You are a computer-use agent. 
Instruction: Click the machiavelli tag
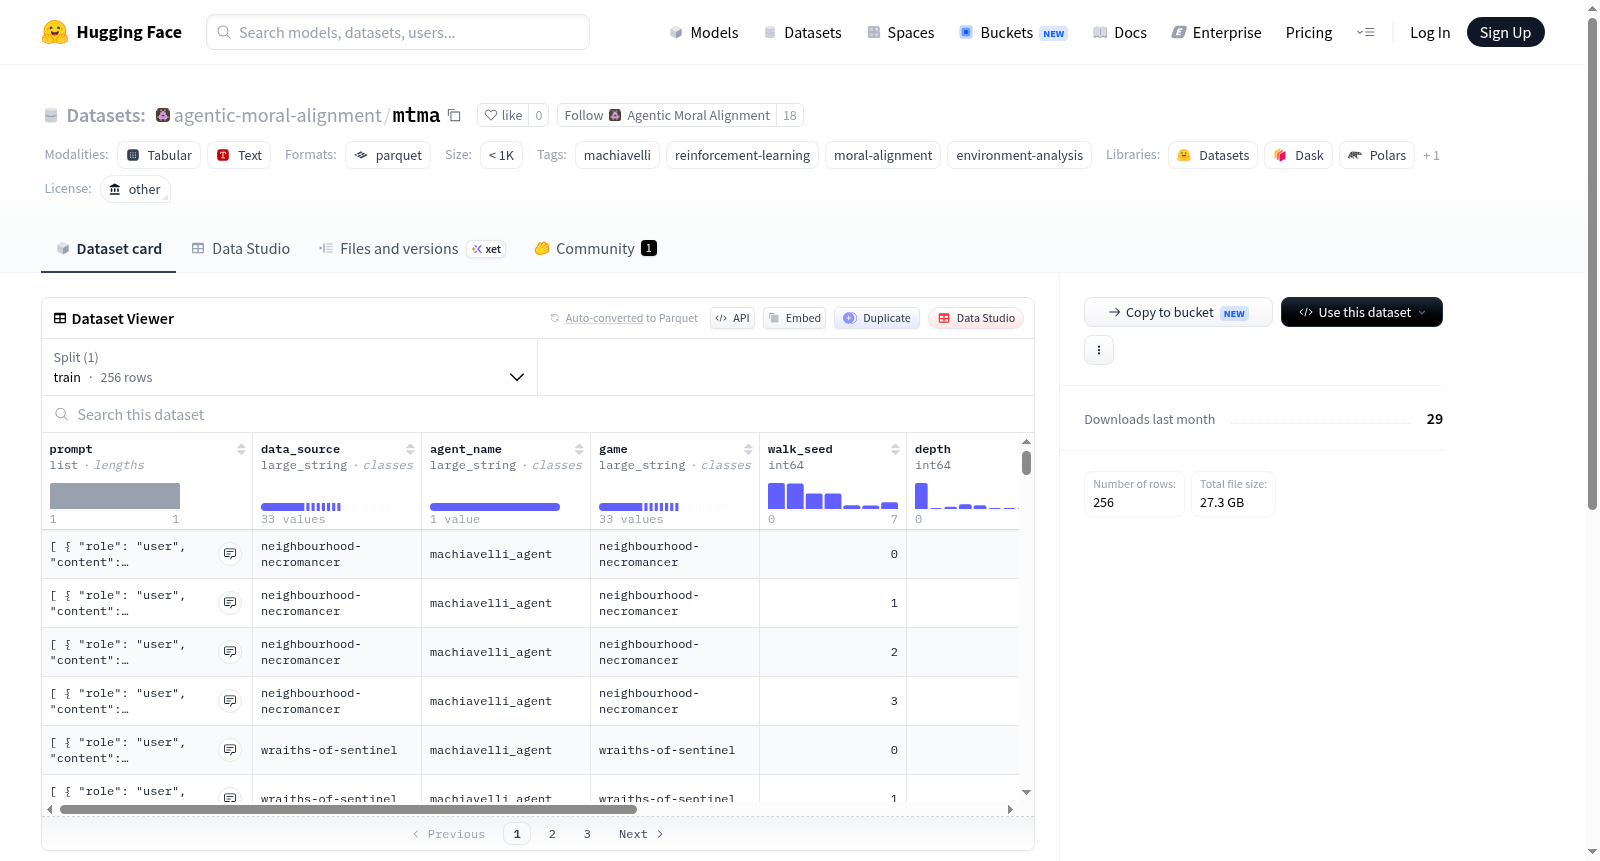point(617,155)
